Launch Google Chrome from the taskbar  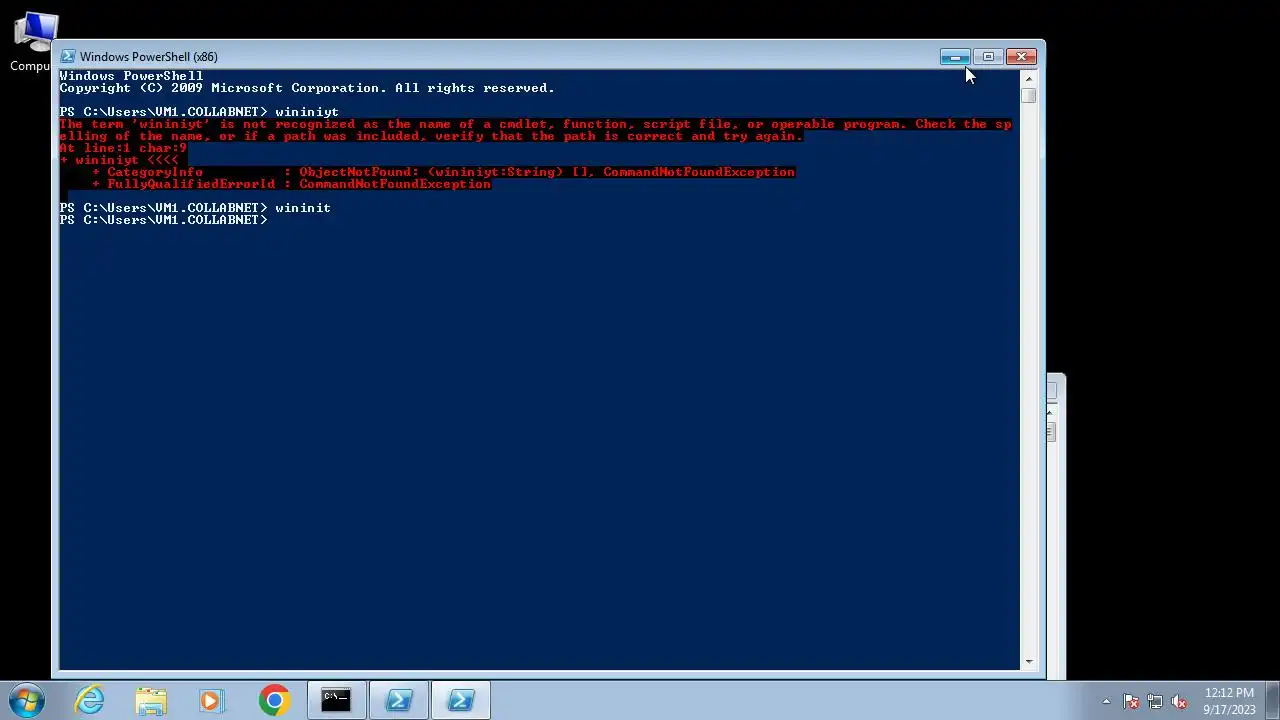[x=274, y=700]
